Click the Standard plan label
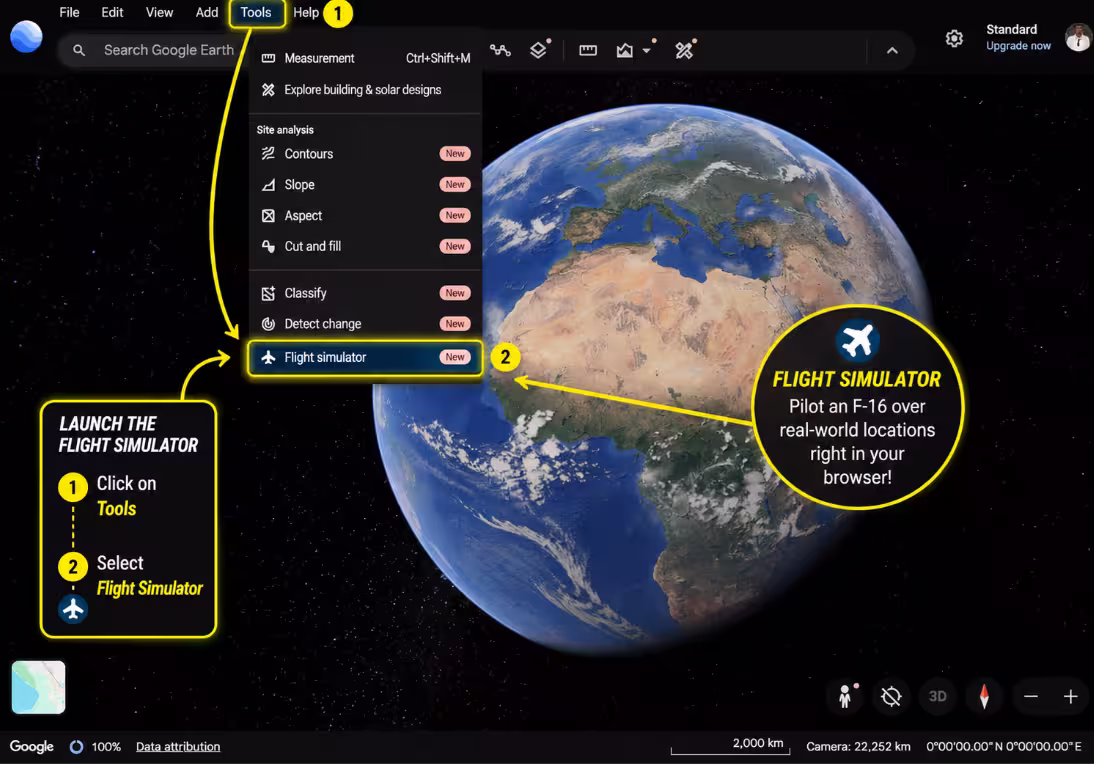Image resolution: width=1094 pixels, height=764 pixels. (1011, 29)
